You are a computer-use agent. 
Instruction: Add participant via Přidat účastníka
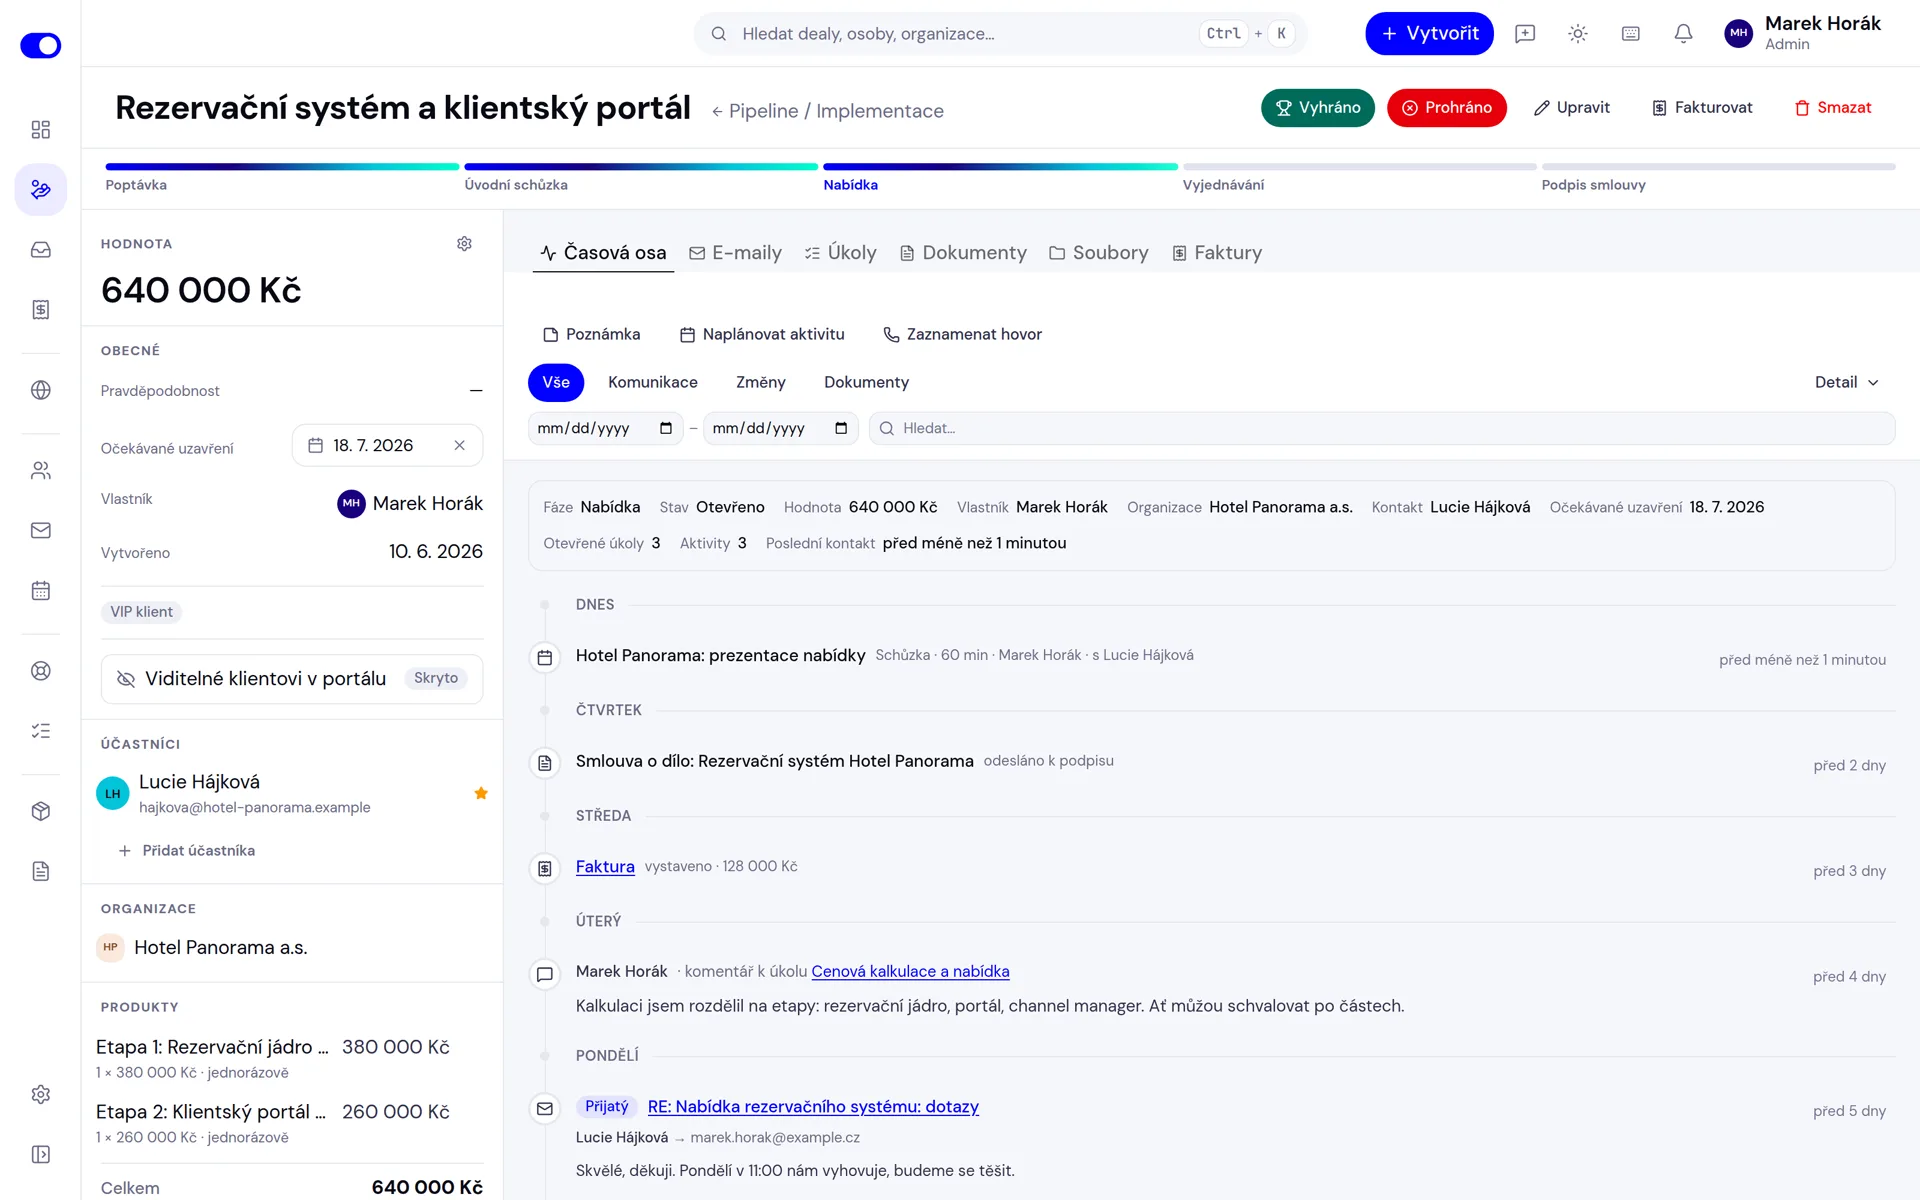click(187, 851)
